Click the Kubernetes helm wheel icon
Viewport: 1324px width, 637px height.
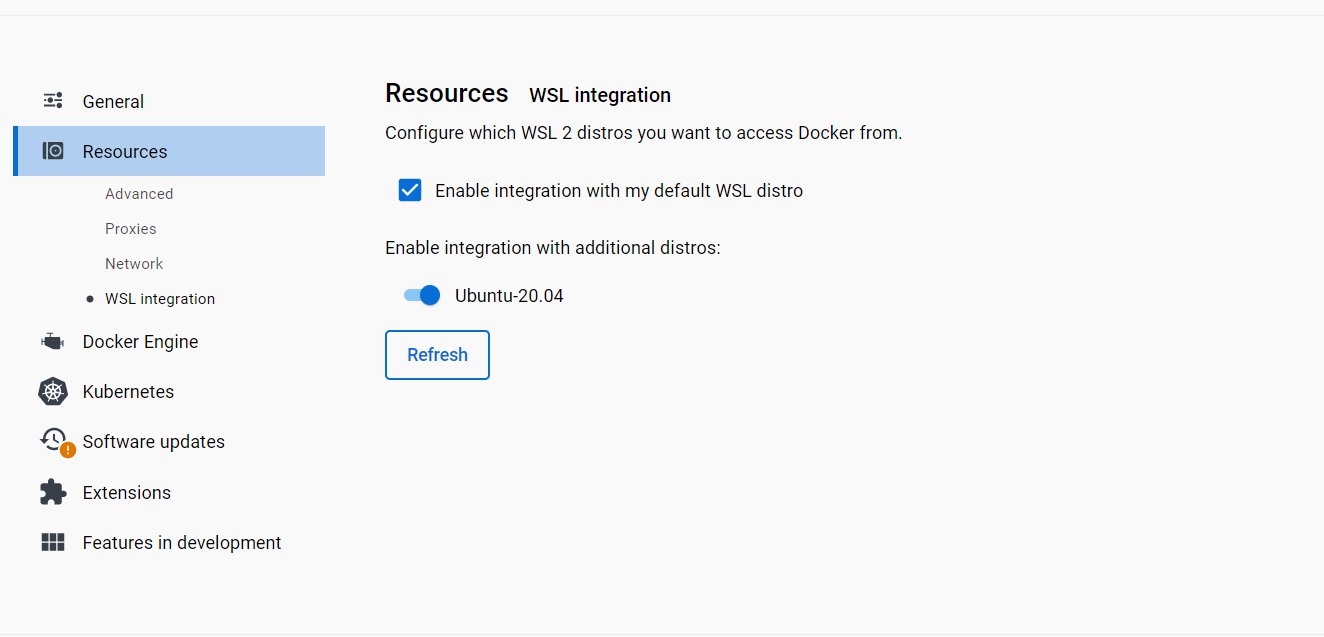point(53,392)
